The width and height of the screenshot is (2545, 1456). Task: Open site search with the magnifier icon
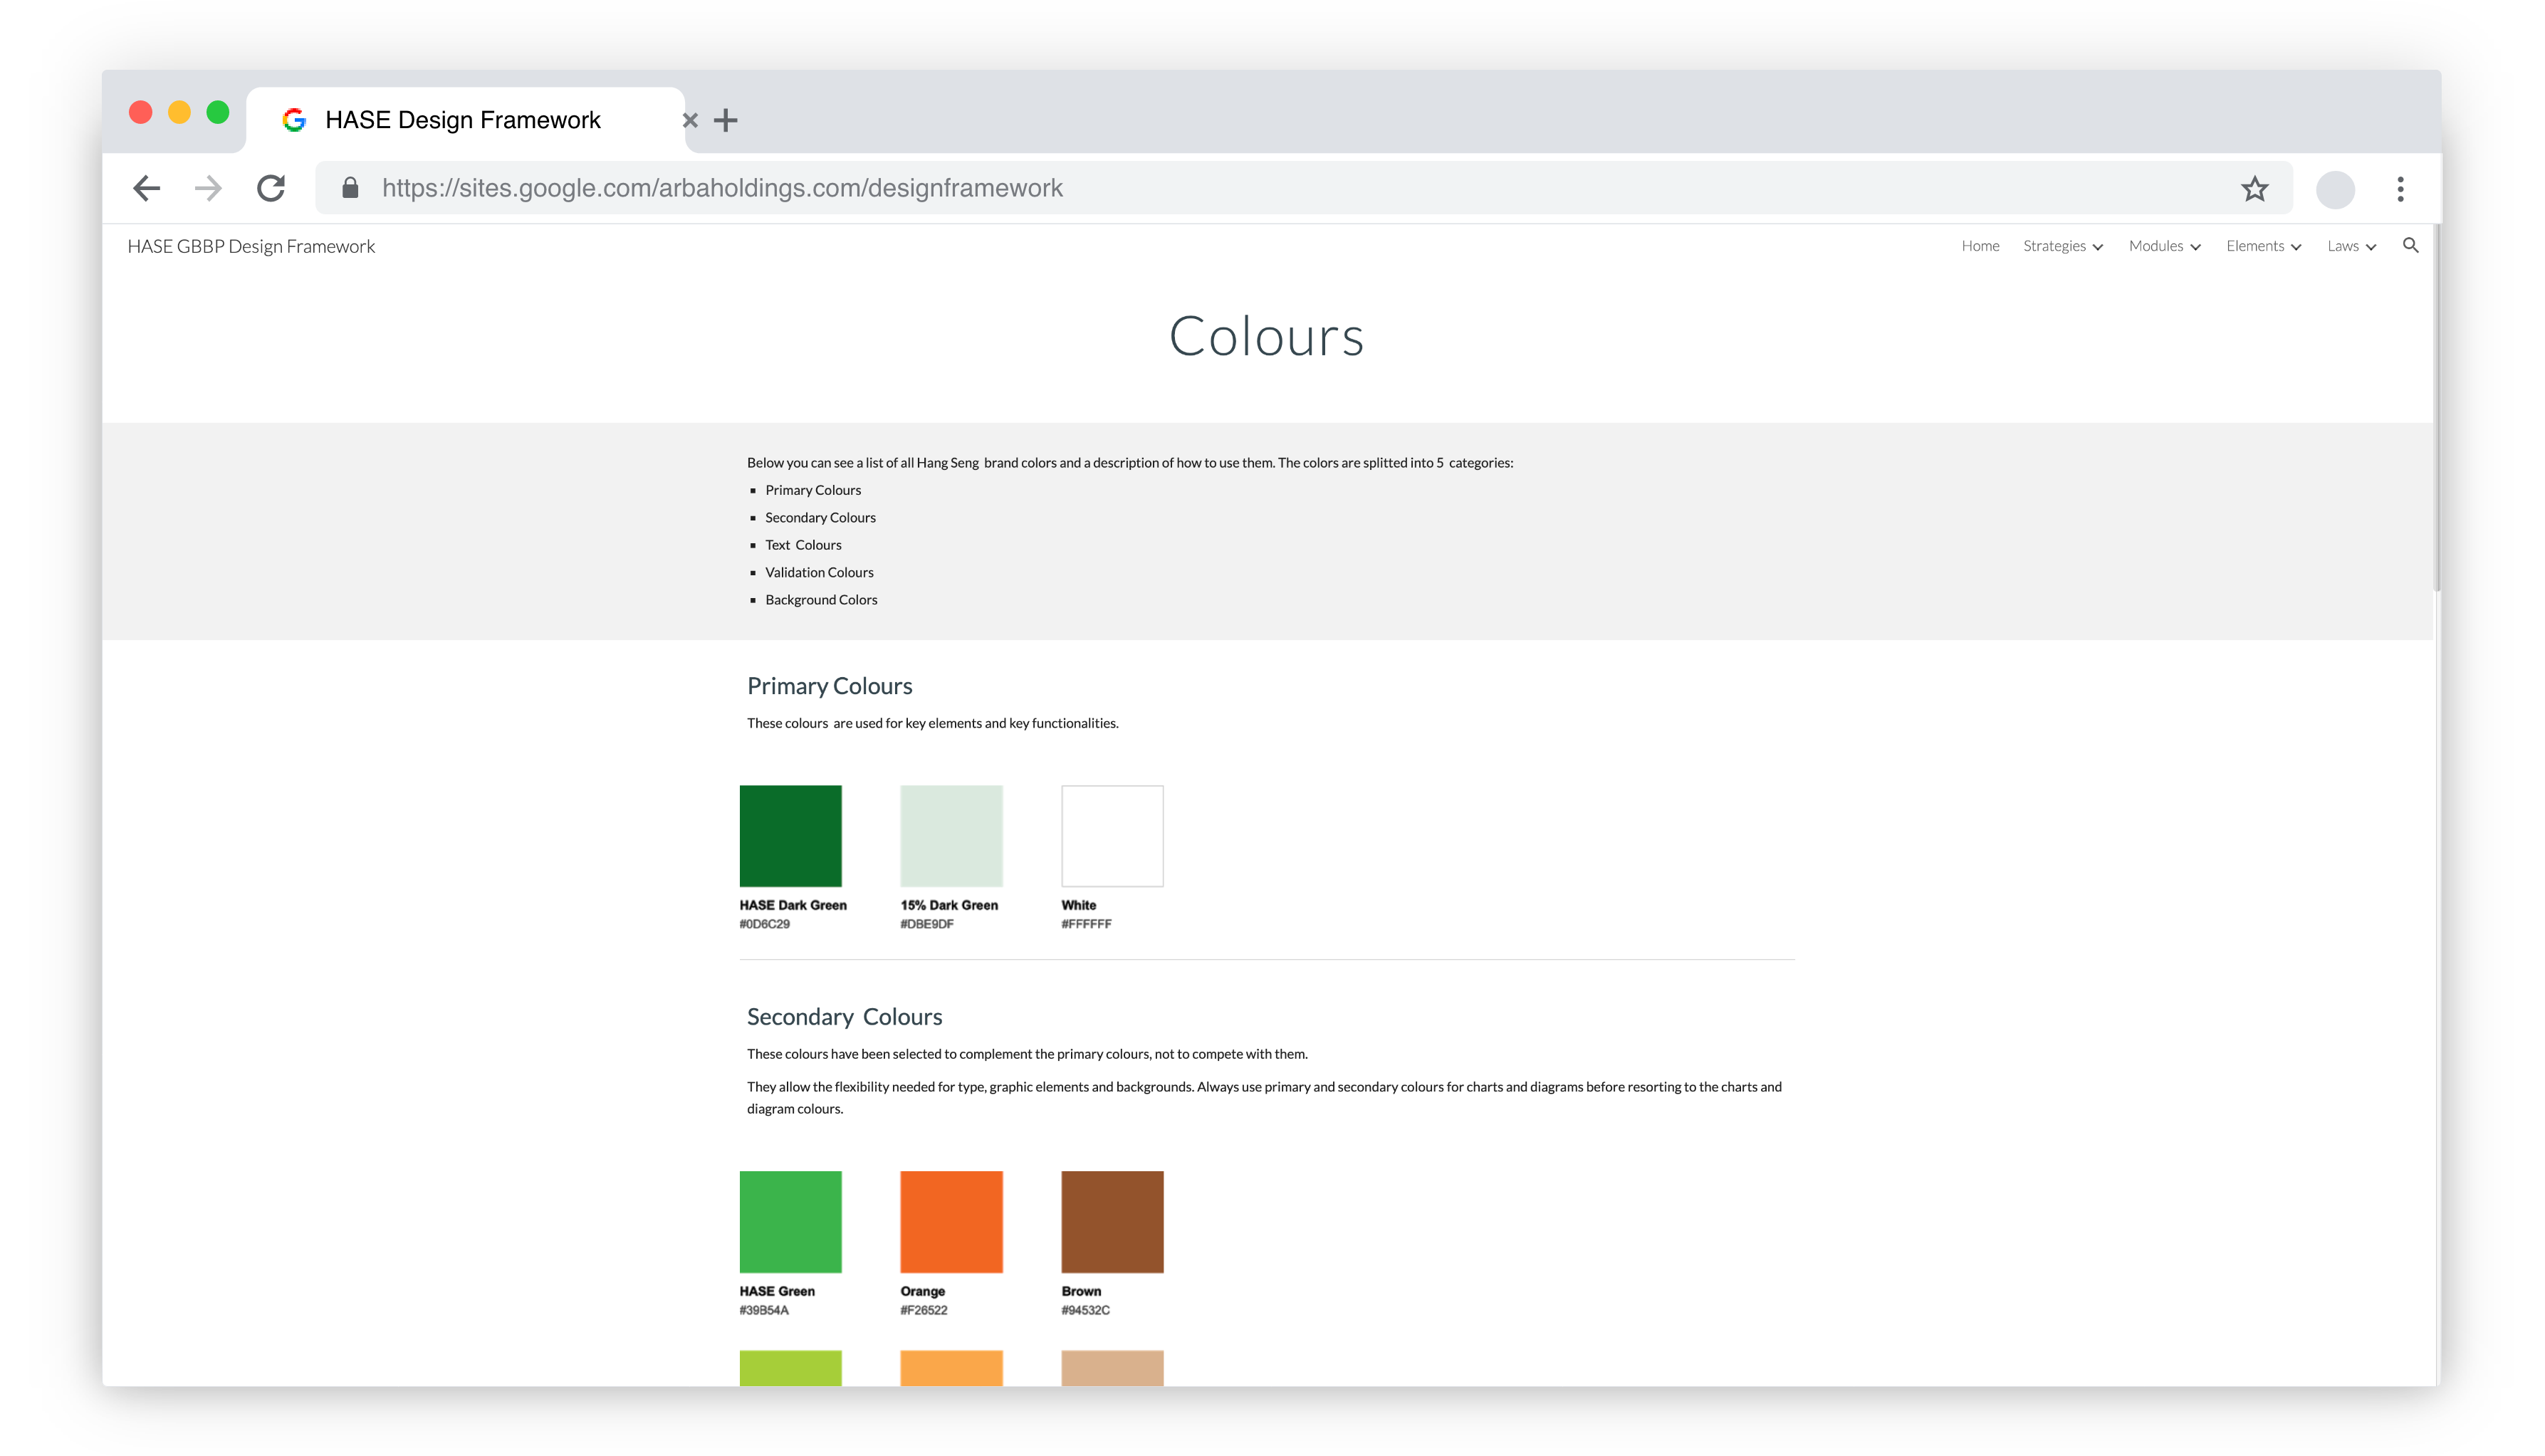click(2410, 246)
